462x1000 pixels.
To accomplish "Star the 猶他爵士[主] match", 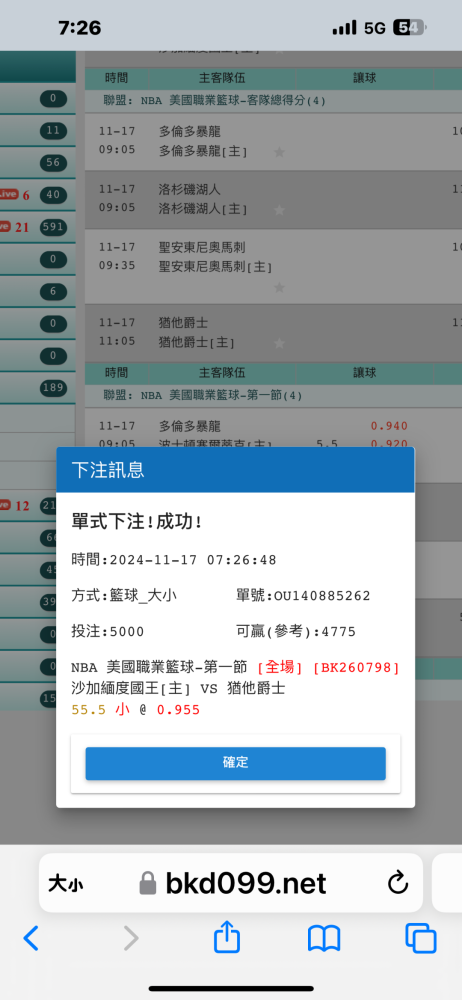I will [x=279, y=343].
